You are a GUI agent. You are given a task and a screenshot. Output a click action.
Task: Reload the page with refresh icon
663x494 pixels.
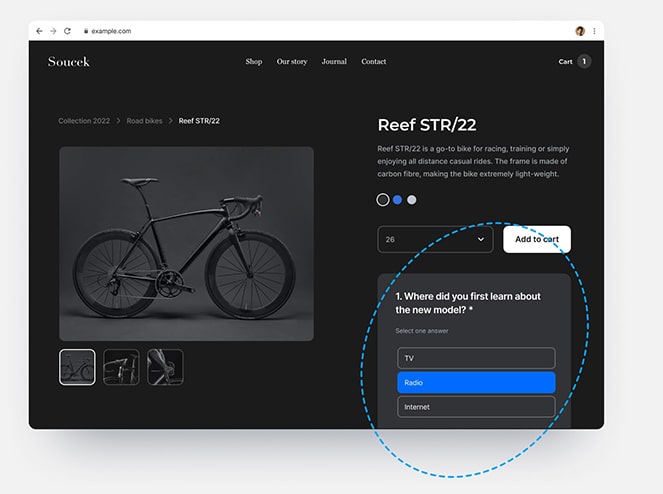(x=67, y=31)
